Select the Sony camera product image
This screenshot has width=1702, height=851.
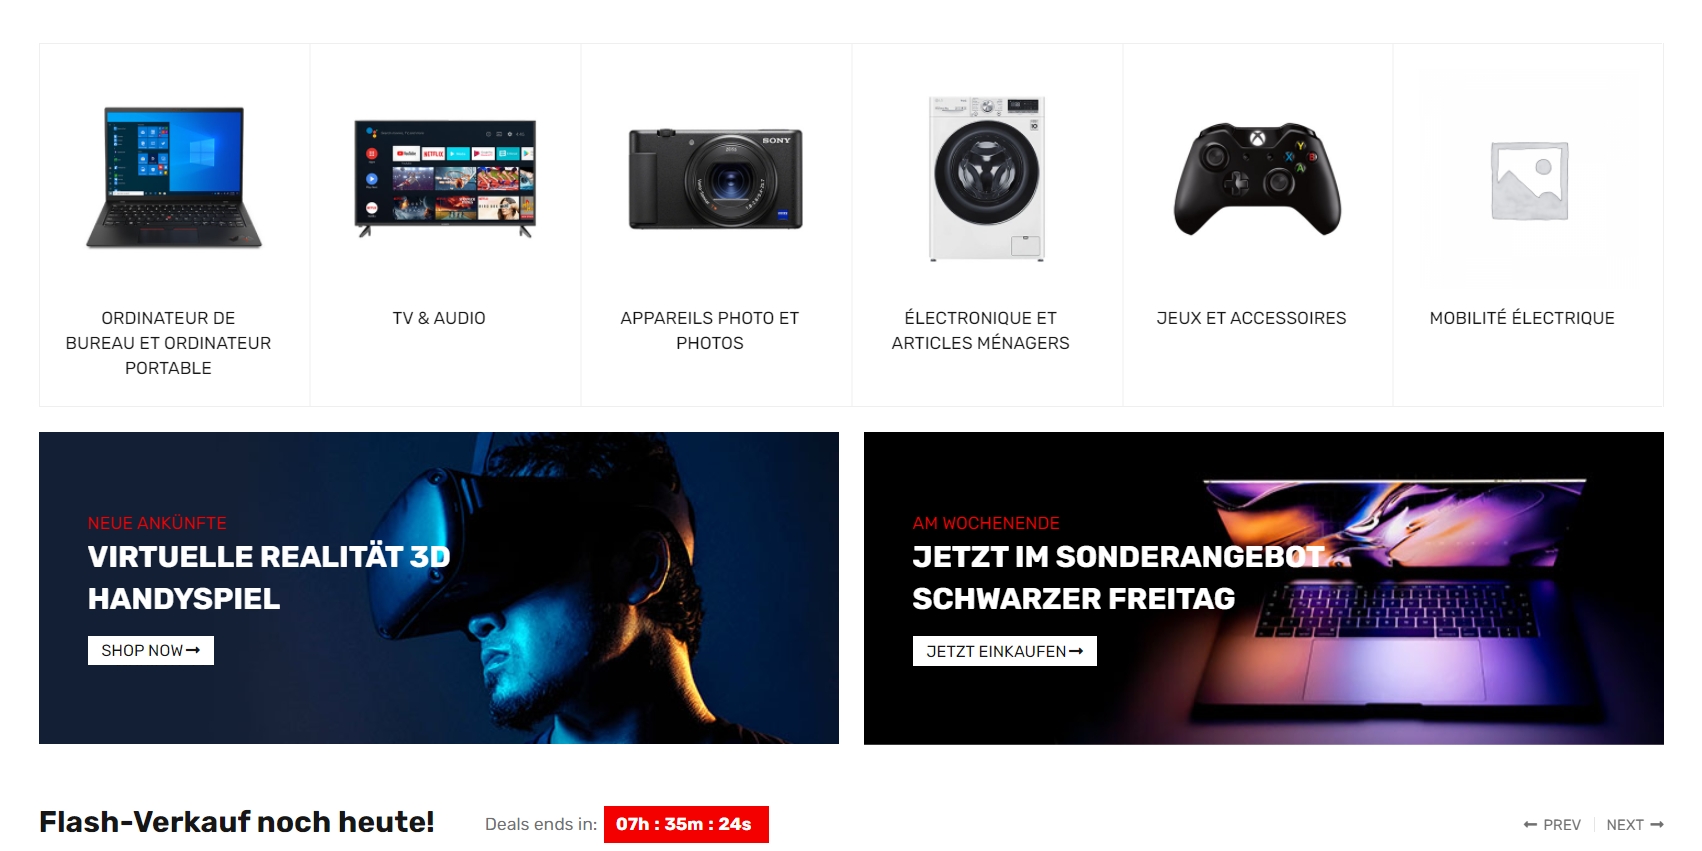[716, 178]
